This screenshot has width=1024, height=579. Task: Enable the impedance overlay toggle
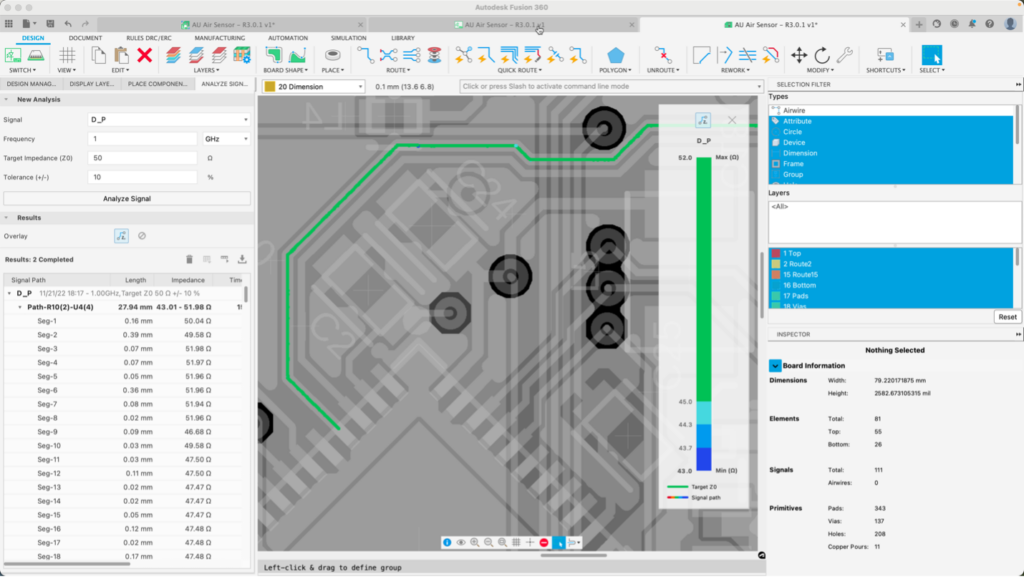coord(121,236)
